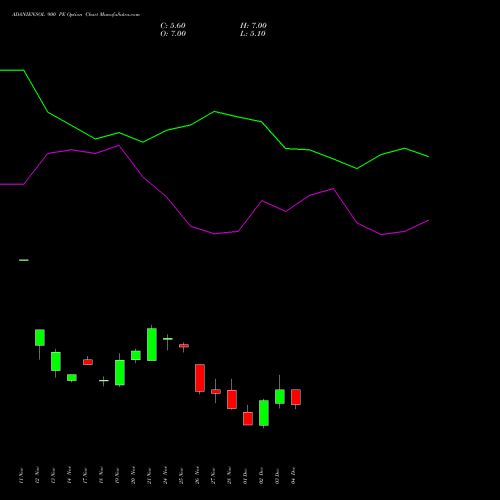Select the last red candlestick for 04 Dec
Image resolution: width=500 pixels, height=500 pixels.
tap(296, 397)
